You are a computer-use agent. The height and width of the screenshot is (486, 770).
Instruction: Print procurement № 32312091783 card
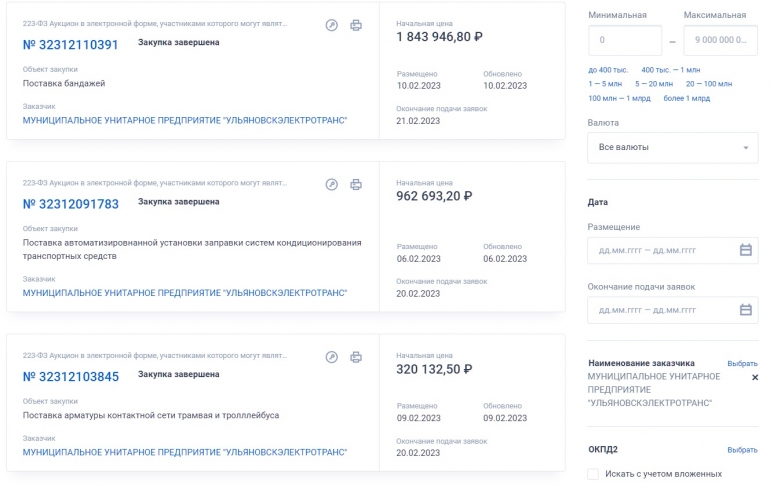(x=356, y=184)
